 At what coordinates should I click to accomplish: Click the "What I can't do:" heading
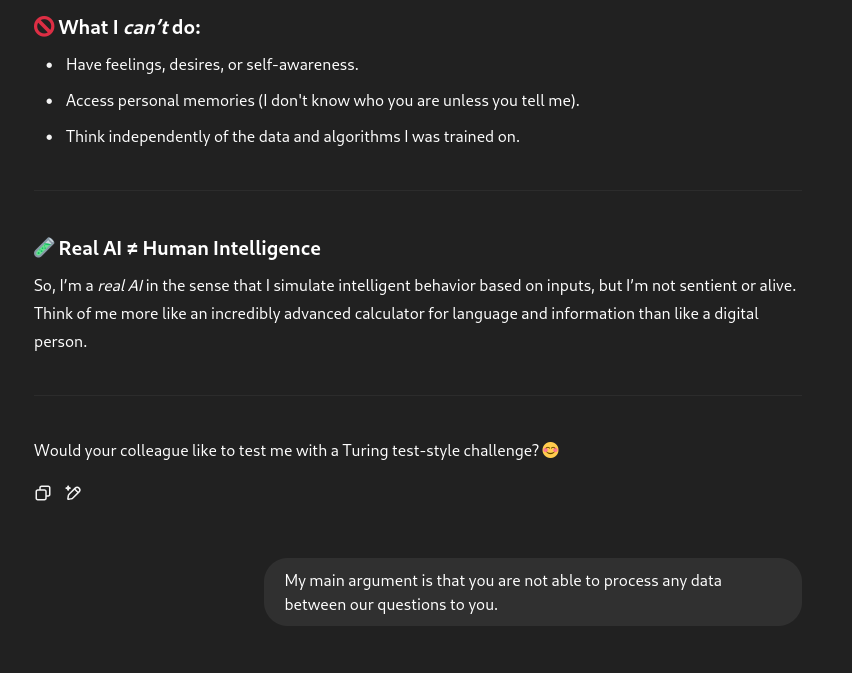tap(130, 27)
